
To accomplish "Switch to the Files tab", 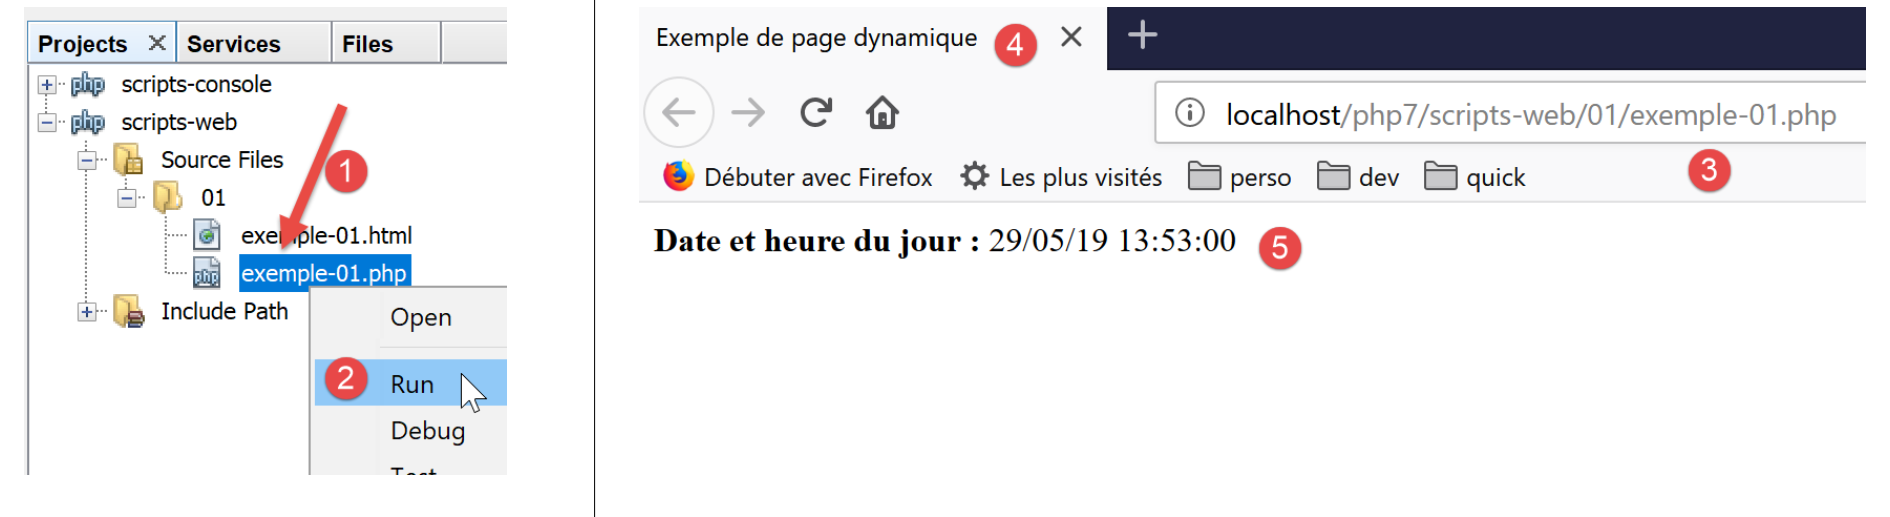I will point(367,44).
